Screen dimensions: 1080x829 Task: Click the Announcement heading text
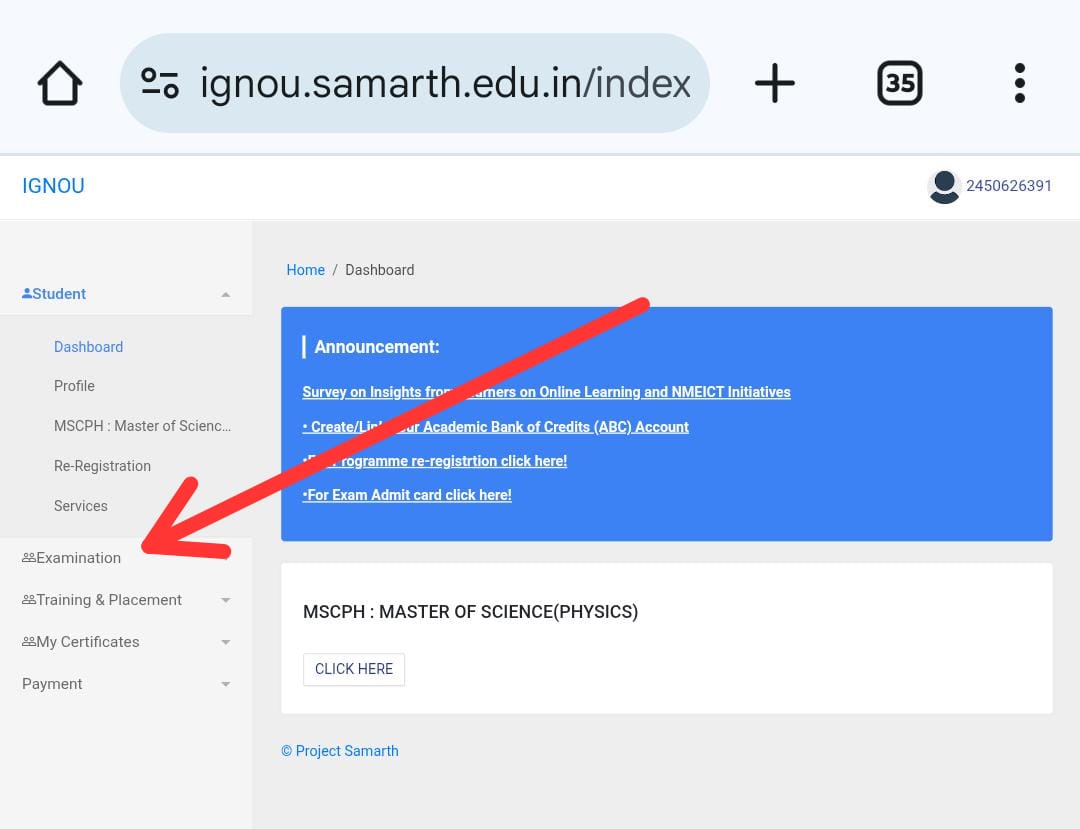(x=377, y=347)
